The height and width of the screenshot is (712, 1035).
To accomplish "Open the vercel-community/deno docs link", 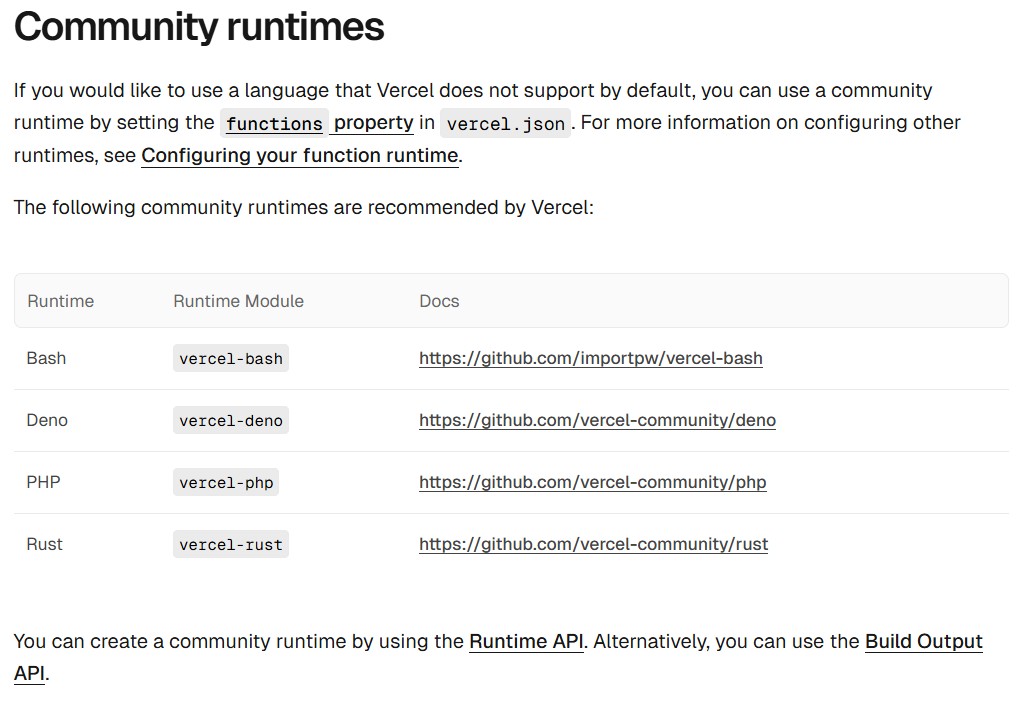I will coord(597,420).
